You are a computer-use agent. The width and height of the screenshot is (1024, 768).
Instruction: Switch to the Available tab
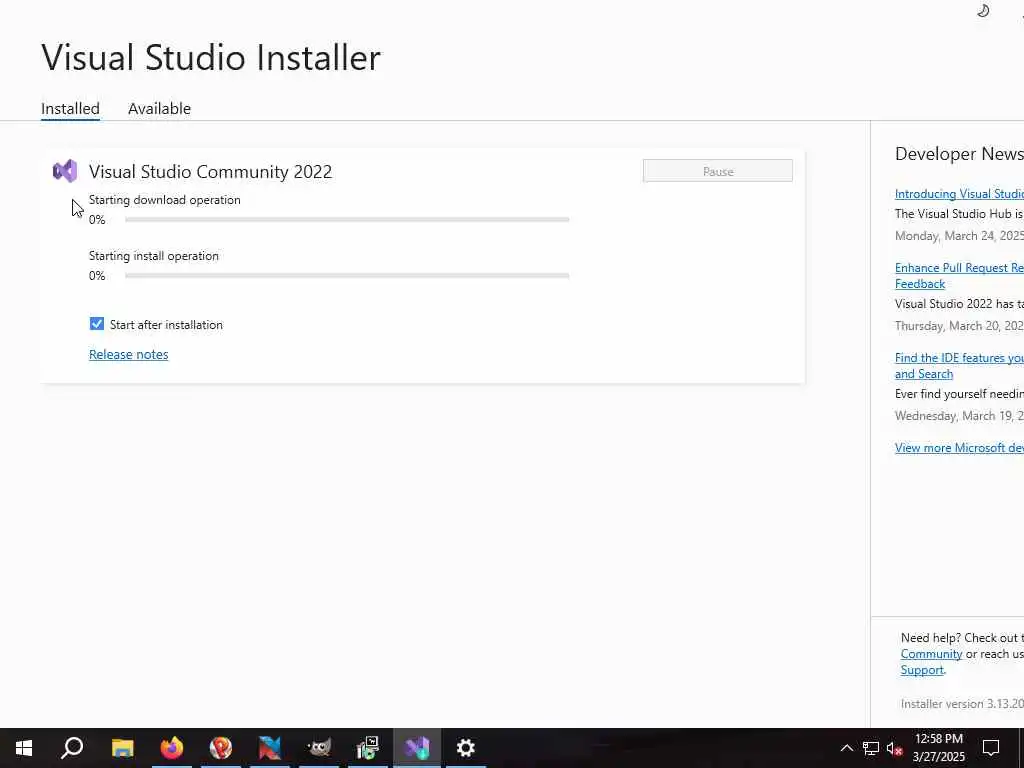159,108
